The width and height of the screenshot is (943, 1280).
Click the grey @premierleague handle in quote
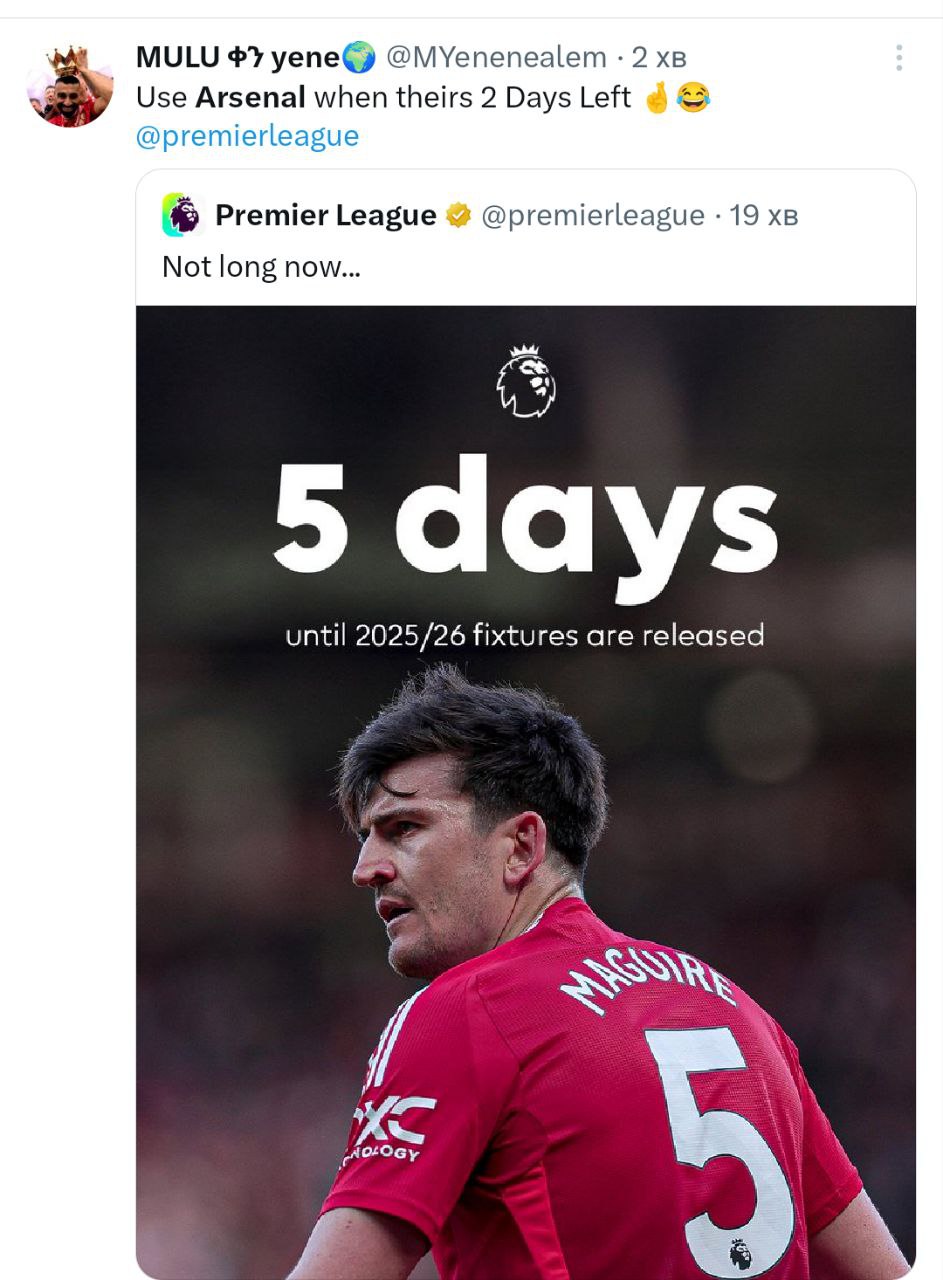point(593,215)
